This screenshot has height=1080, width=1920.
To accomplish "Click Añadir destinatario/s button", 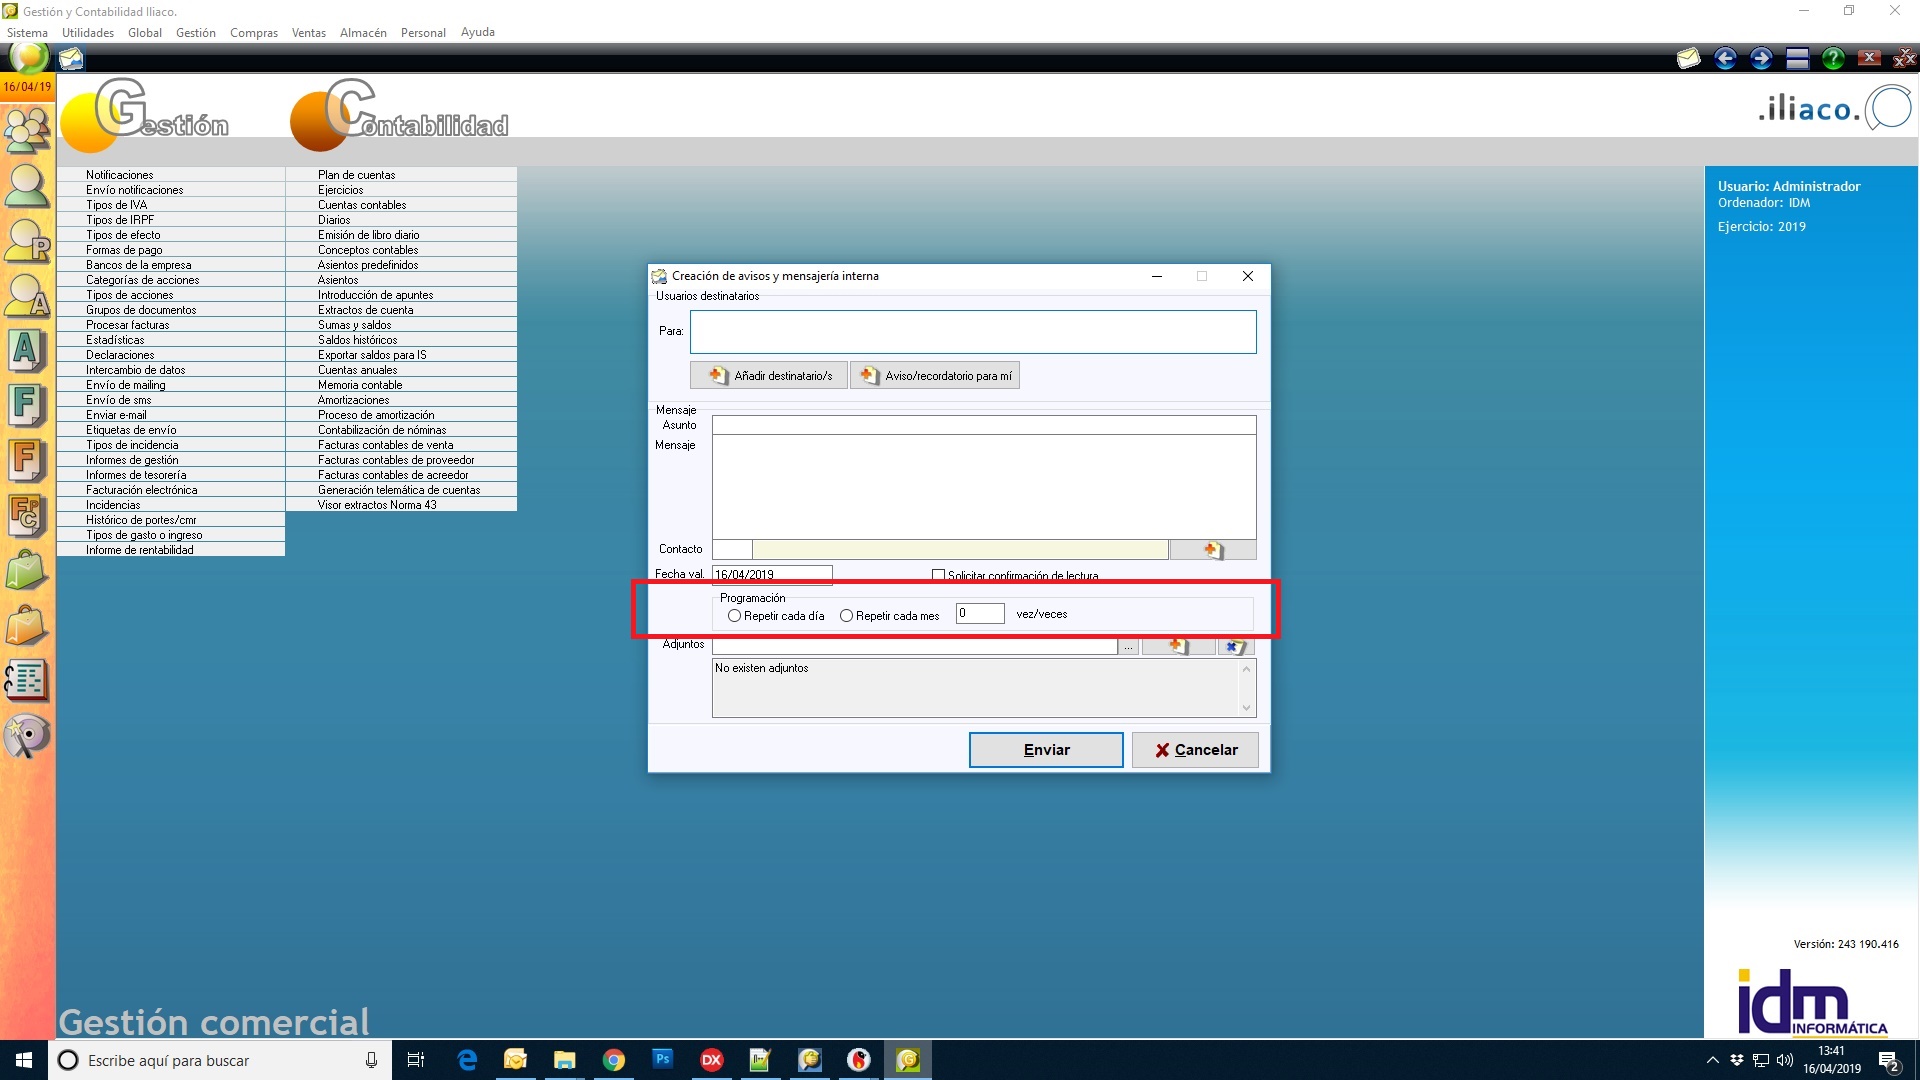I will click(x=769, y=376).
